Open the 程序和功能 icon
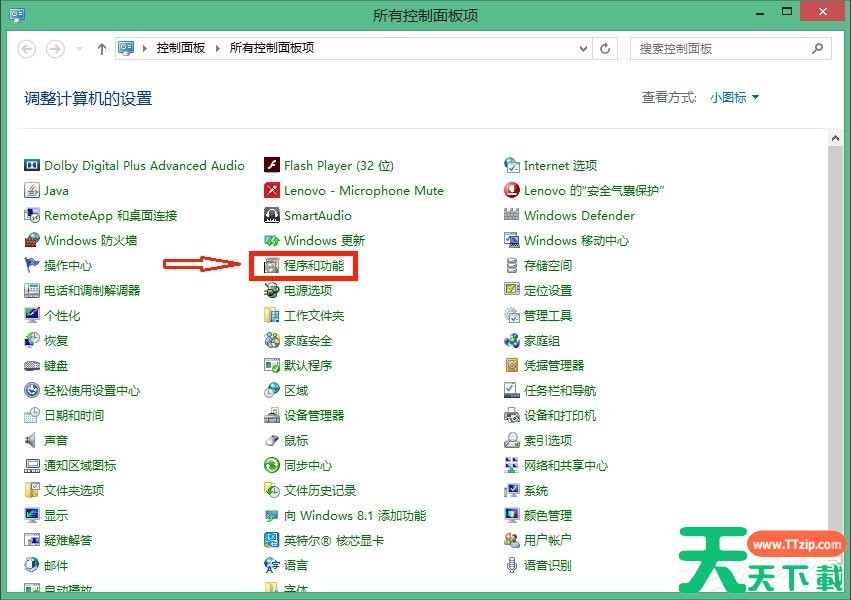Image resolution: width=851 pixels, height=600 pixels. (272, 266)
